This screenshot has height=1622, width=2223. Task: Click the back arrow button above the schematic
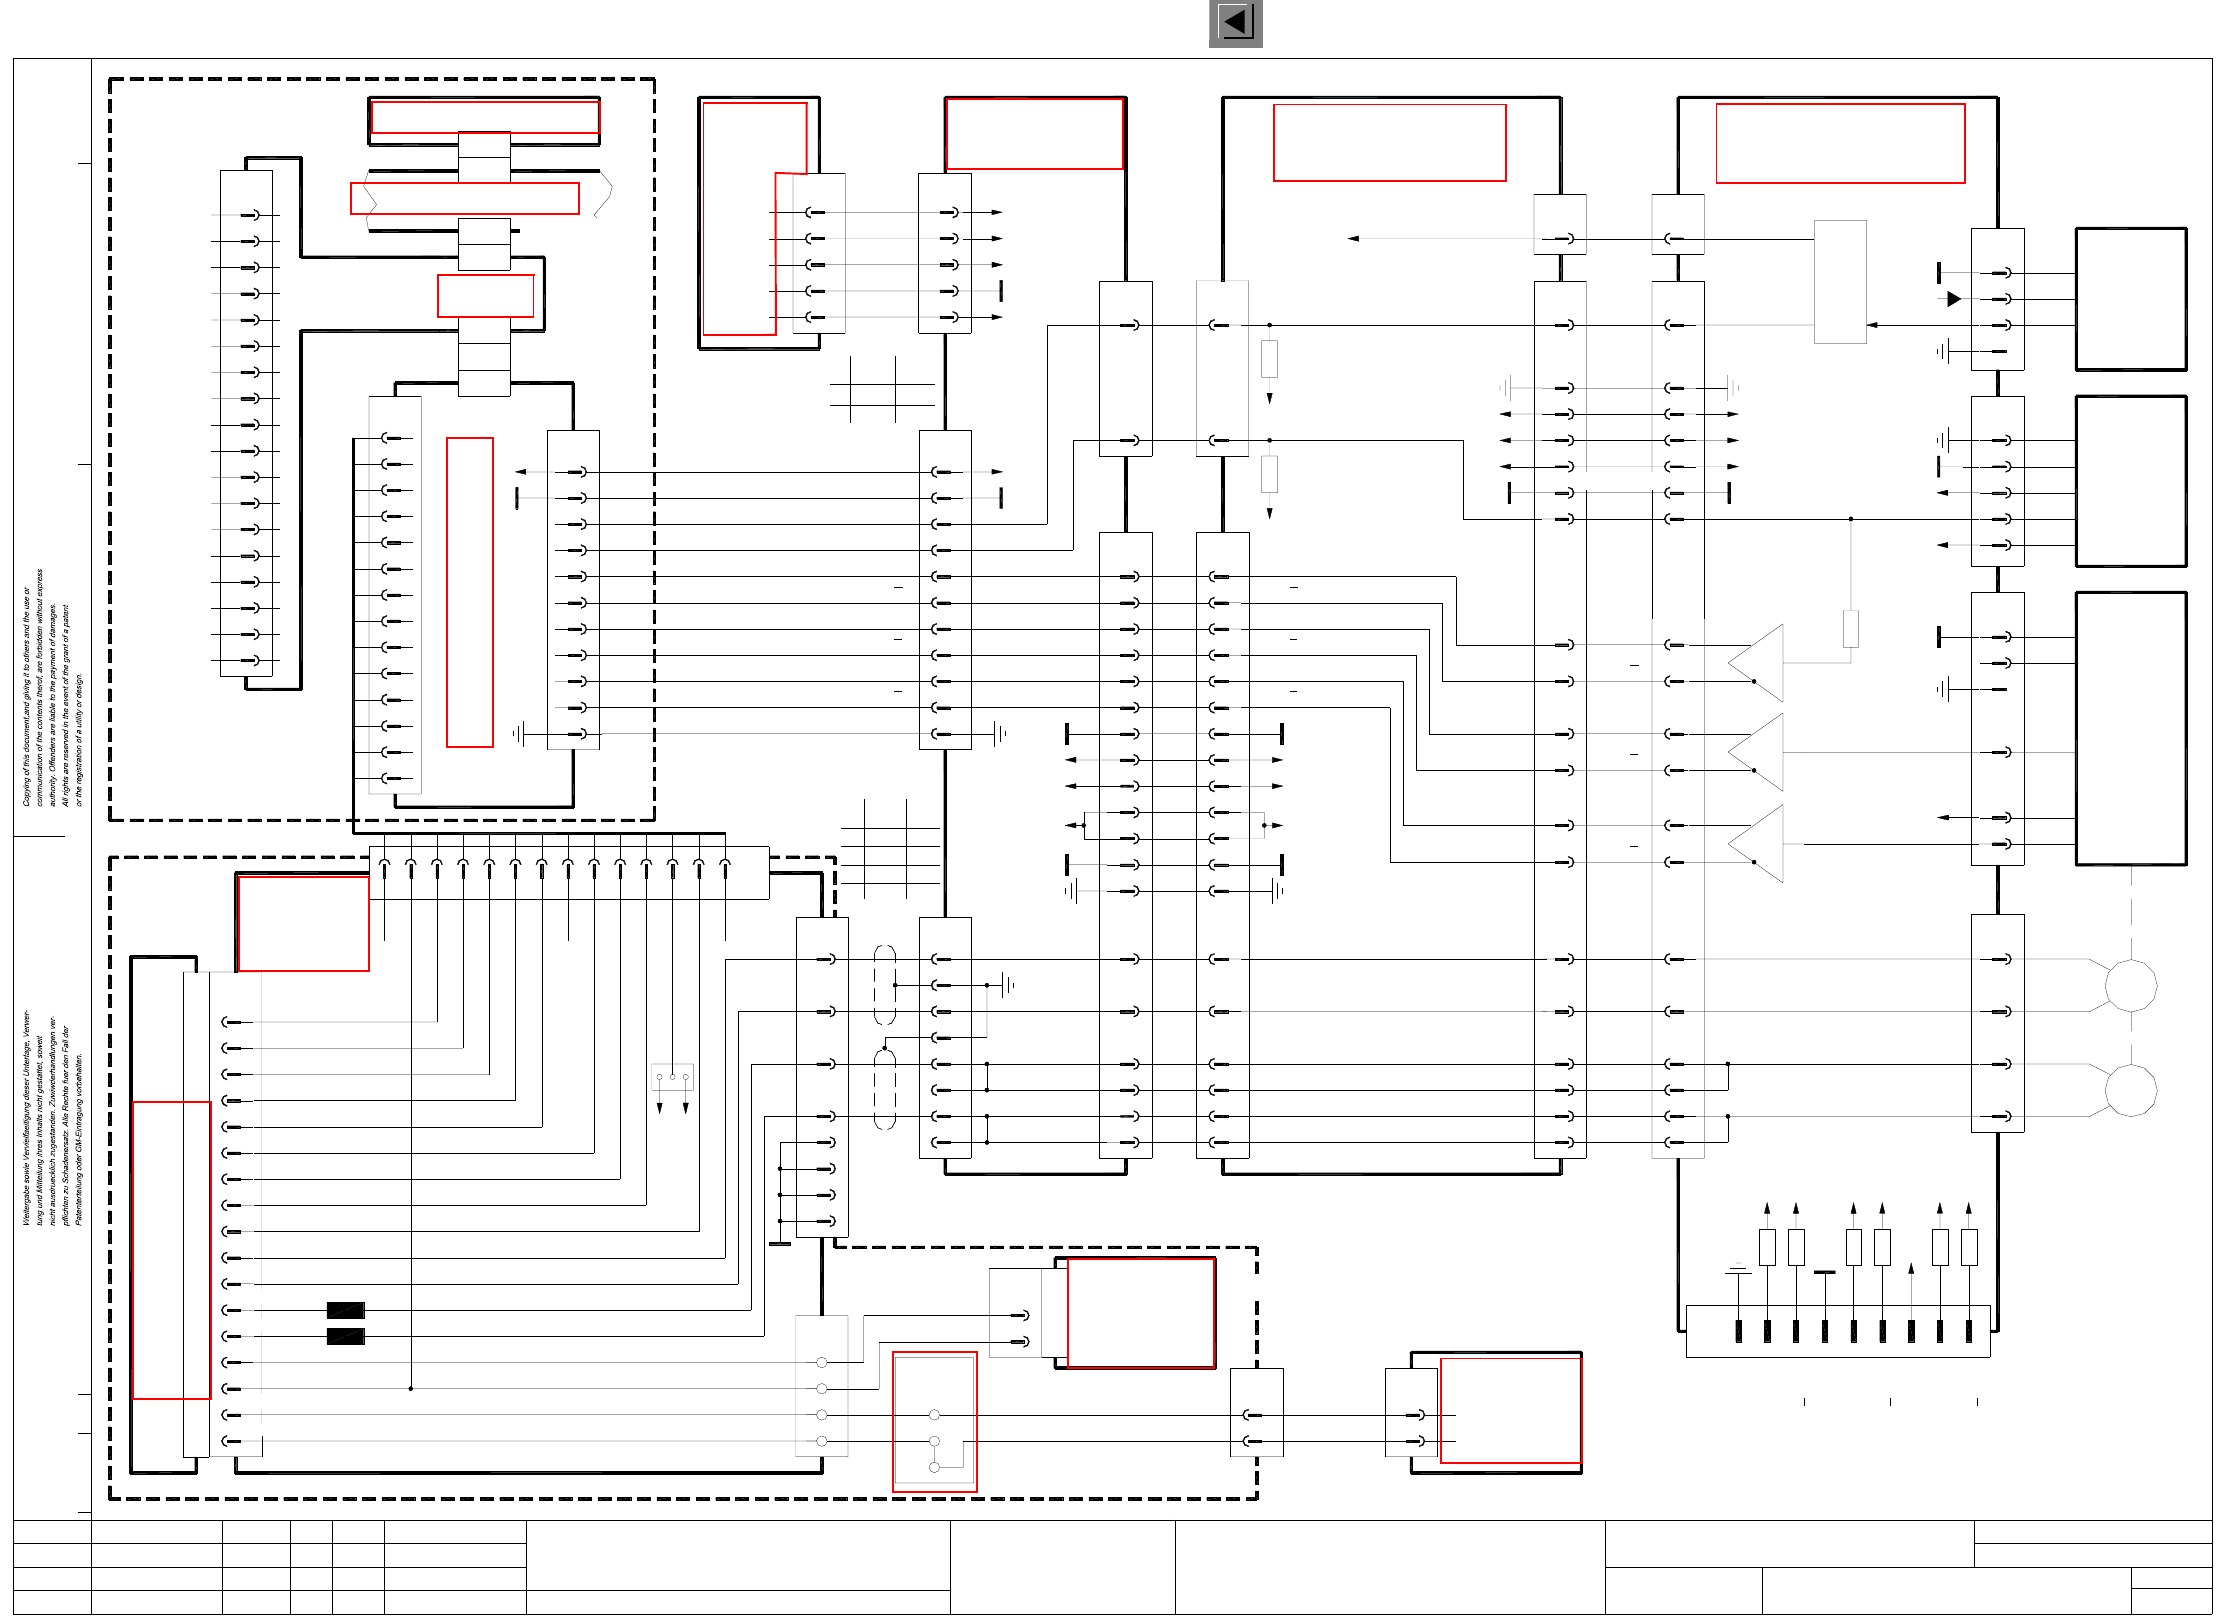[1235, 23]
